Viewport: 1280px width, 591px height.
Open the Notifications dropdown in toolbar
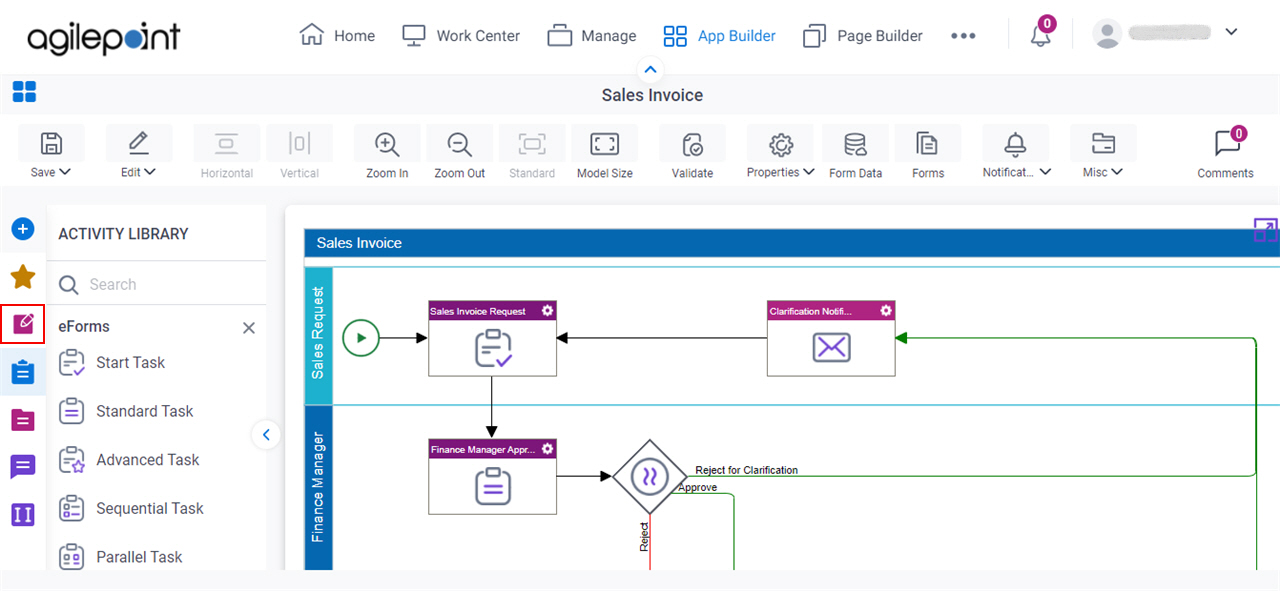(x=1016, y=172)
